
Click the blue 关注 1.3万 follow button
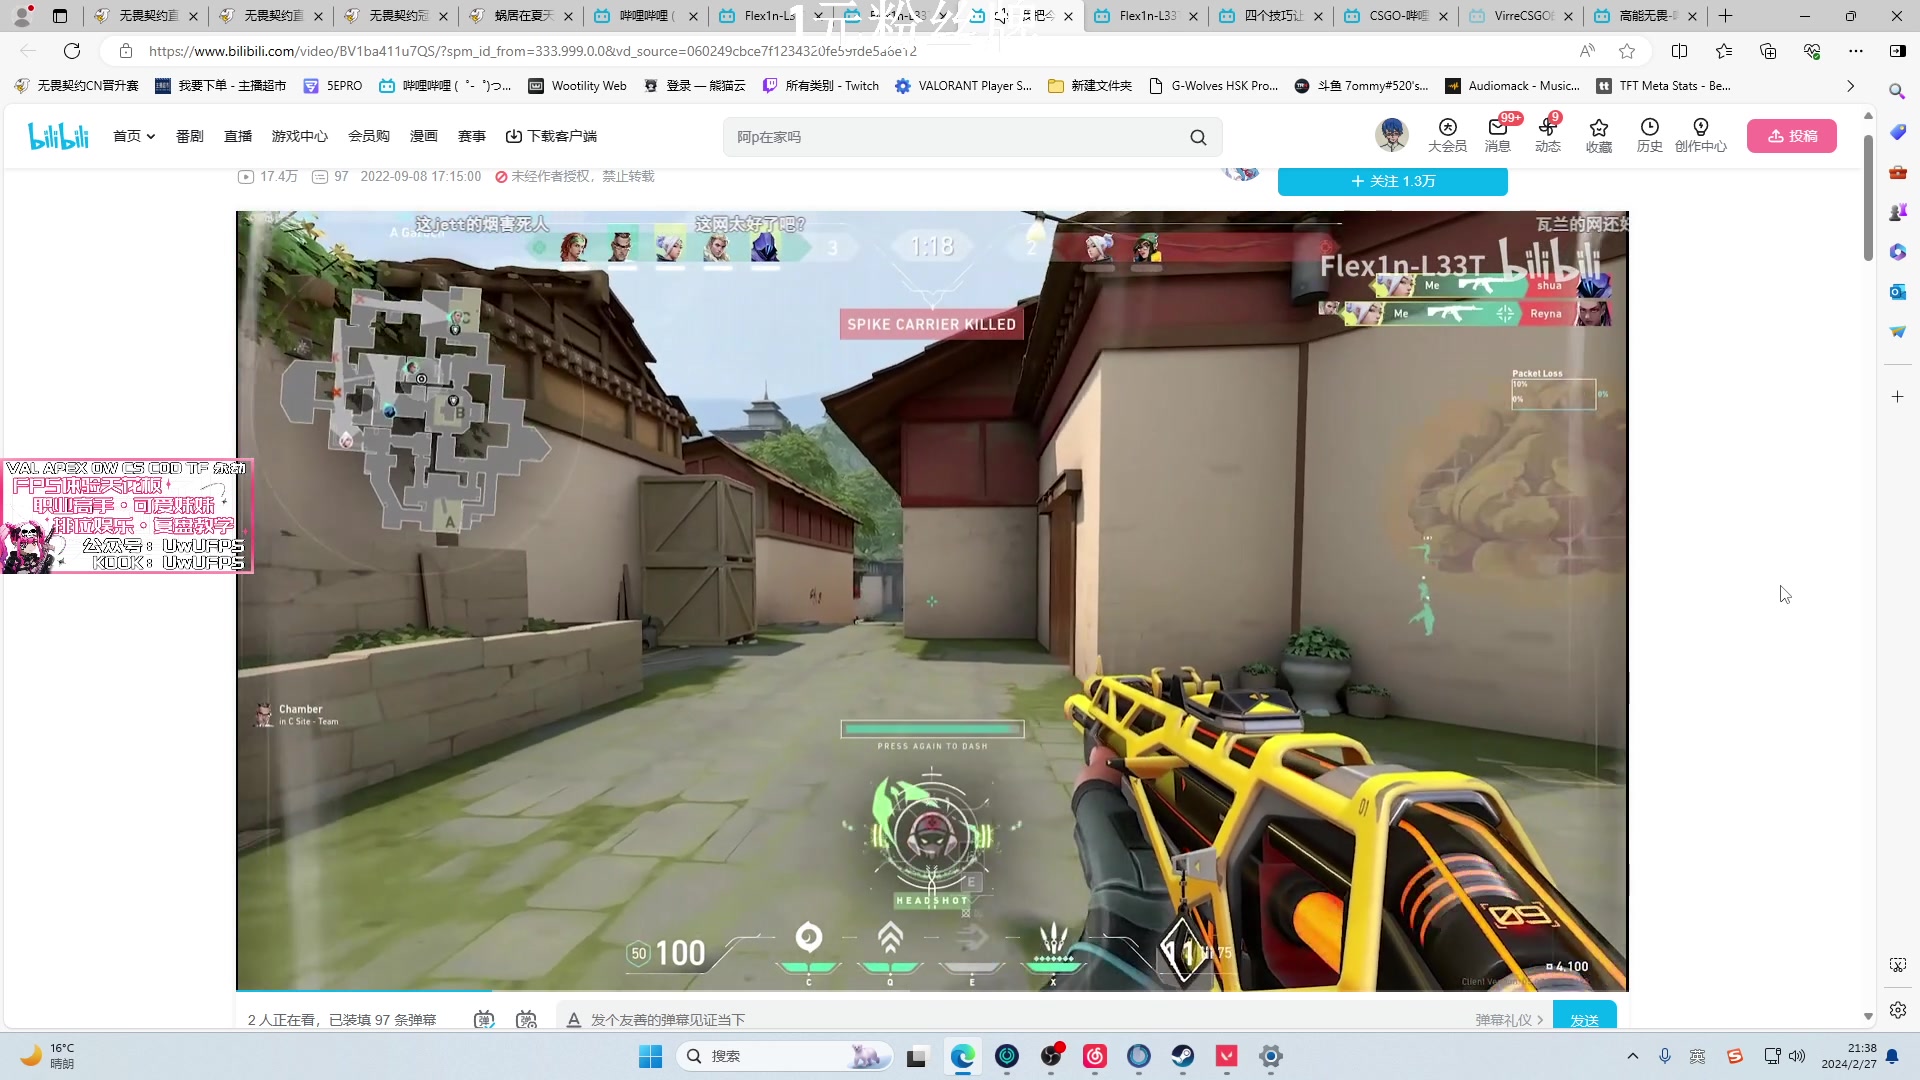pyautogui.click(x=1392, y=181)
